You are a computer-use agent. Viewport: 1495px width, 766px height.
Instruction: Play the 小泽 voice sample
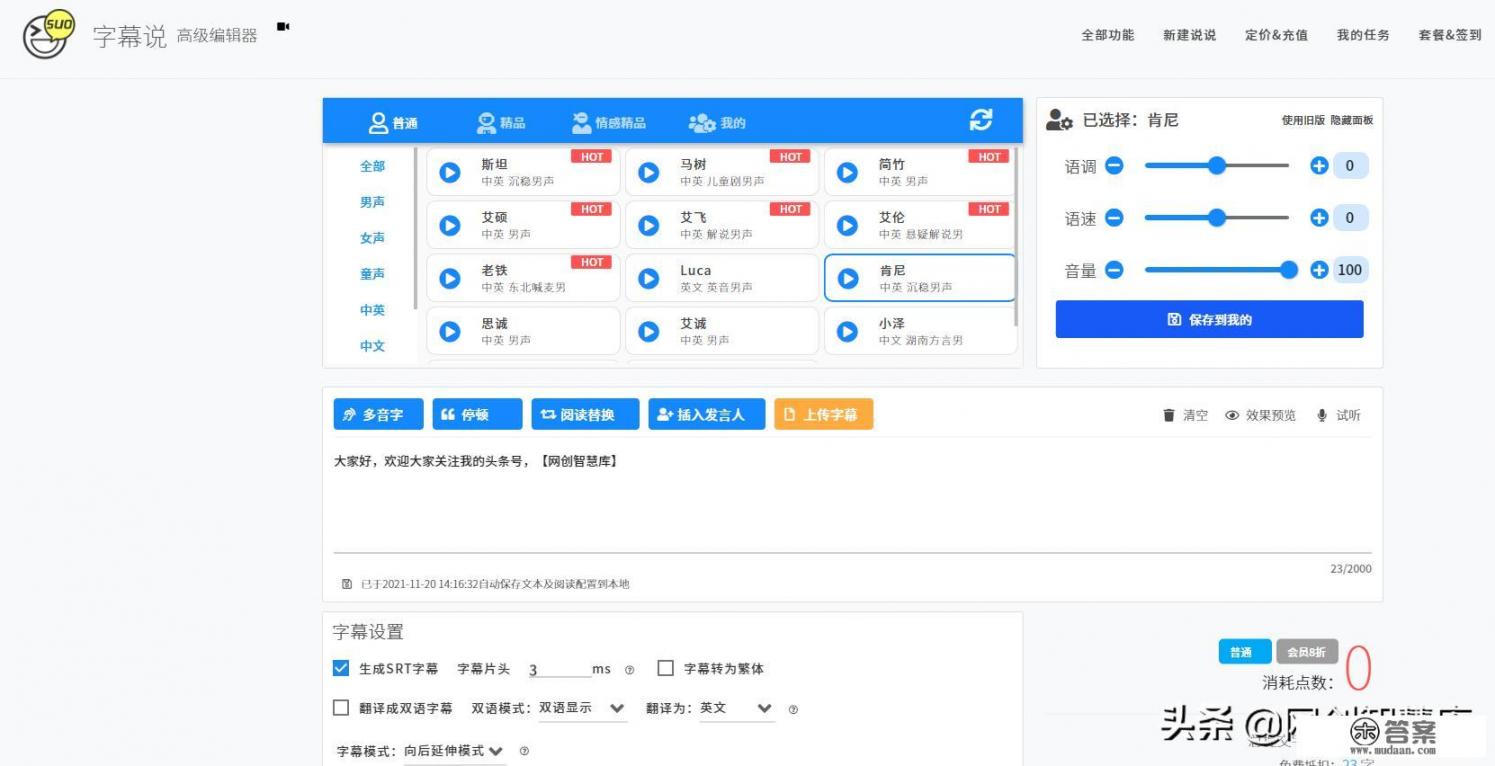pyautogui.click(x=848, y=332)
